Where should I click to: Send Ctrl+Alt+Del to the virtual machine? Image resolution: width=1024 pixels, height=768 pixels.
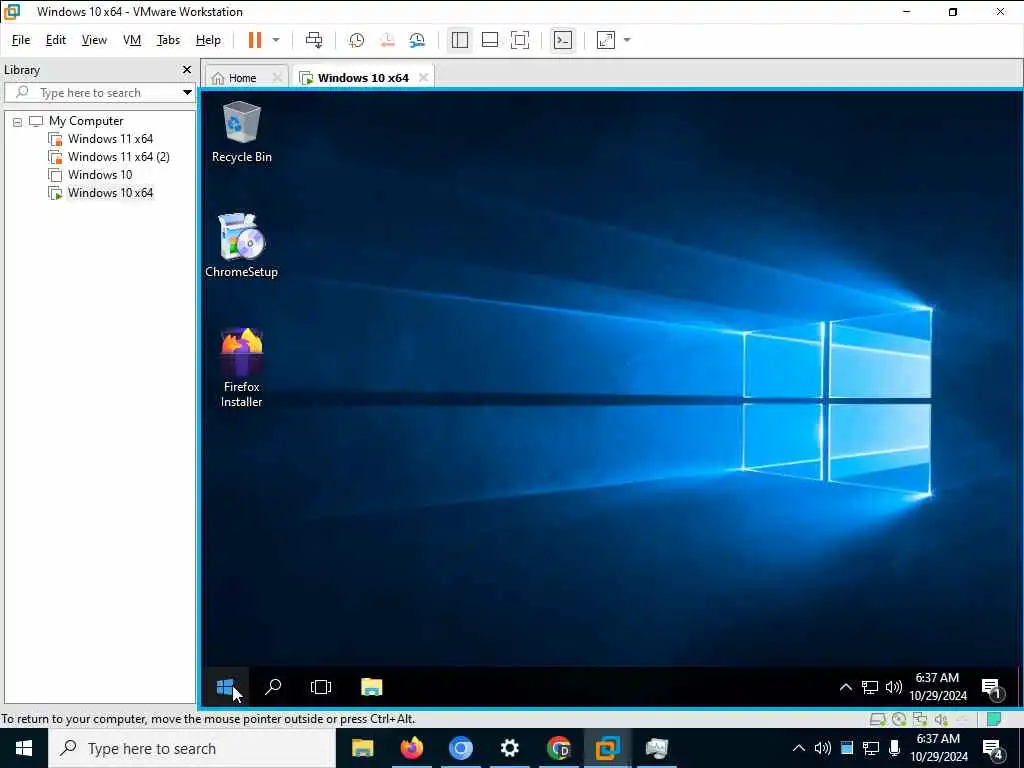point(314,40)
